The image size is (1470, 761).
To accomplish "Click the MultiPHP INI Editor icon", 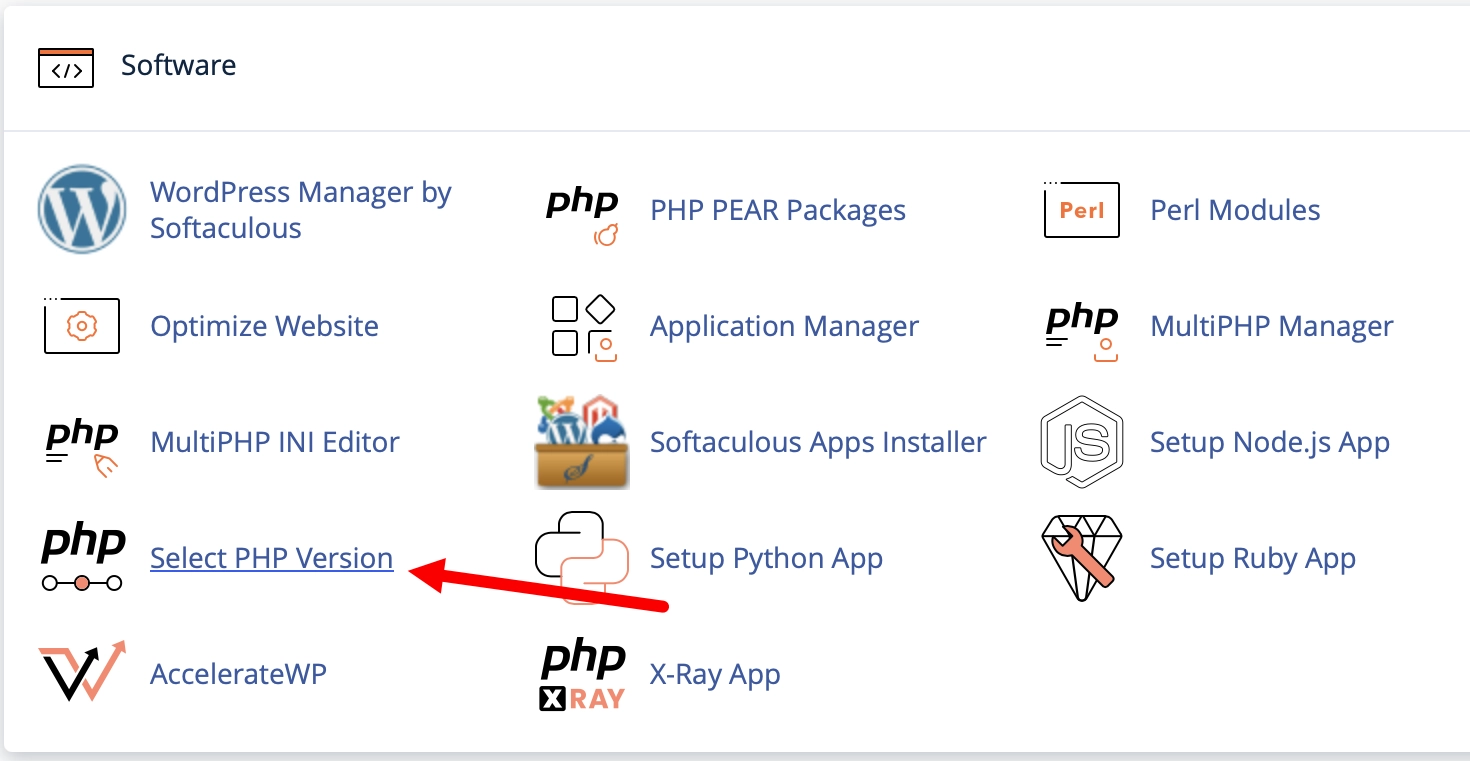I will 82,446.
